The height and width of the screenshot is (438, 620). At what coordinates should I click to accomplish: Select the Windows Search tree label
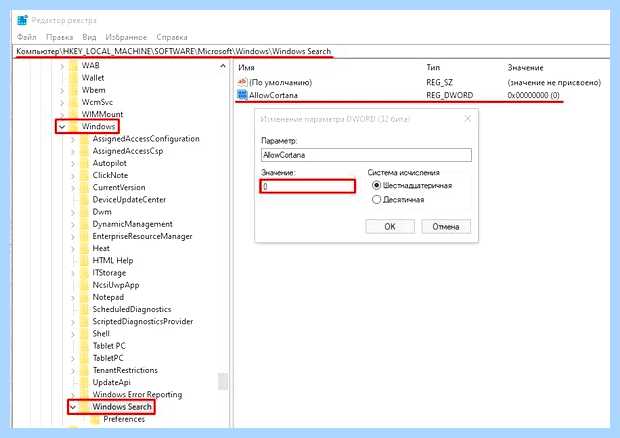pos(122,407)
